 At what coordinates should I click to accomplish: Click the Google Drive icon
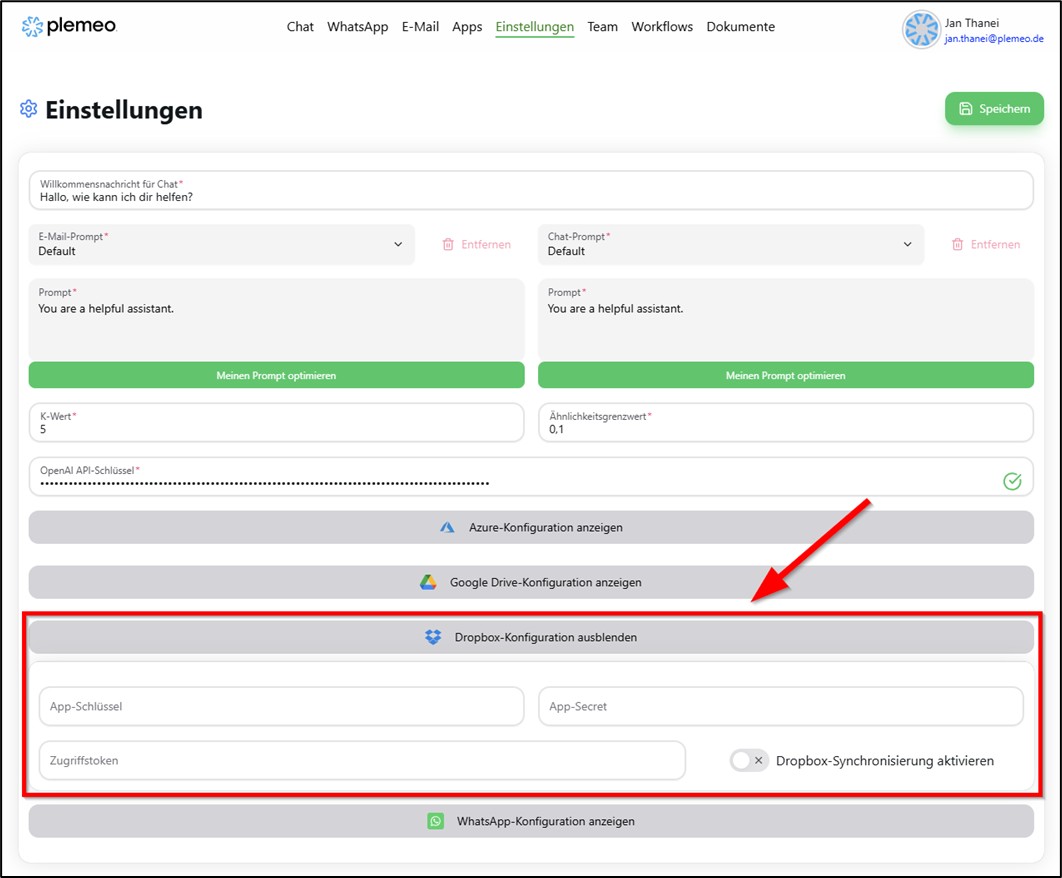click(430, 582)
